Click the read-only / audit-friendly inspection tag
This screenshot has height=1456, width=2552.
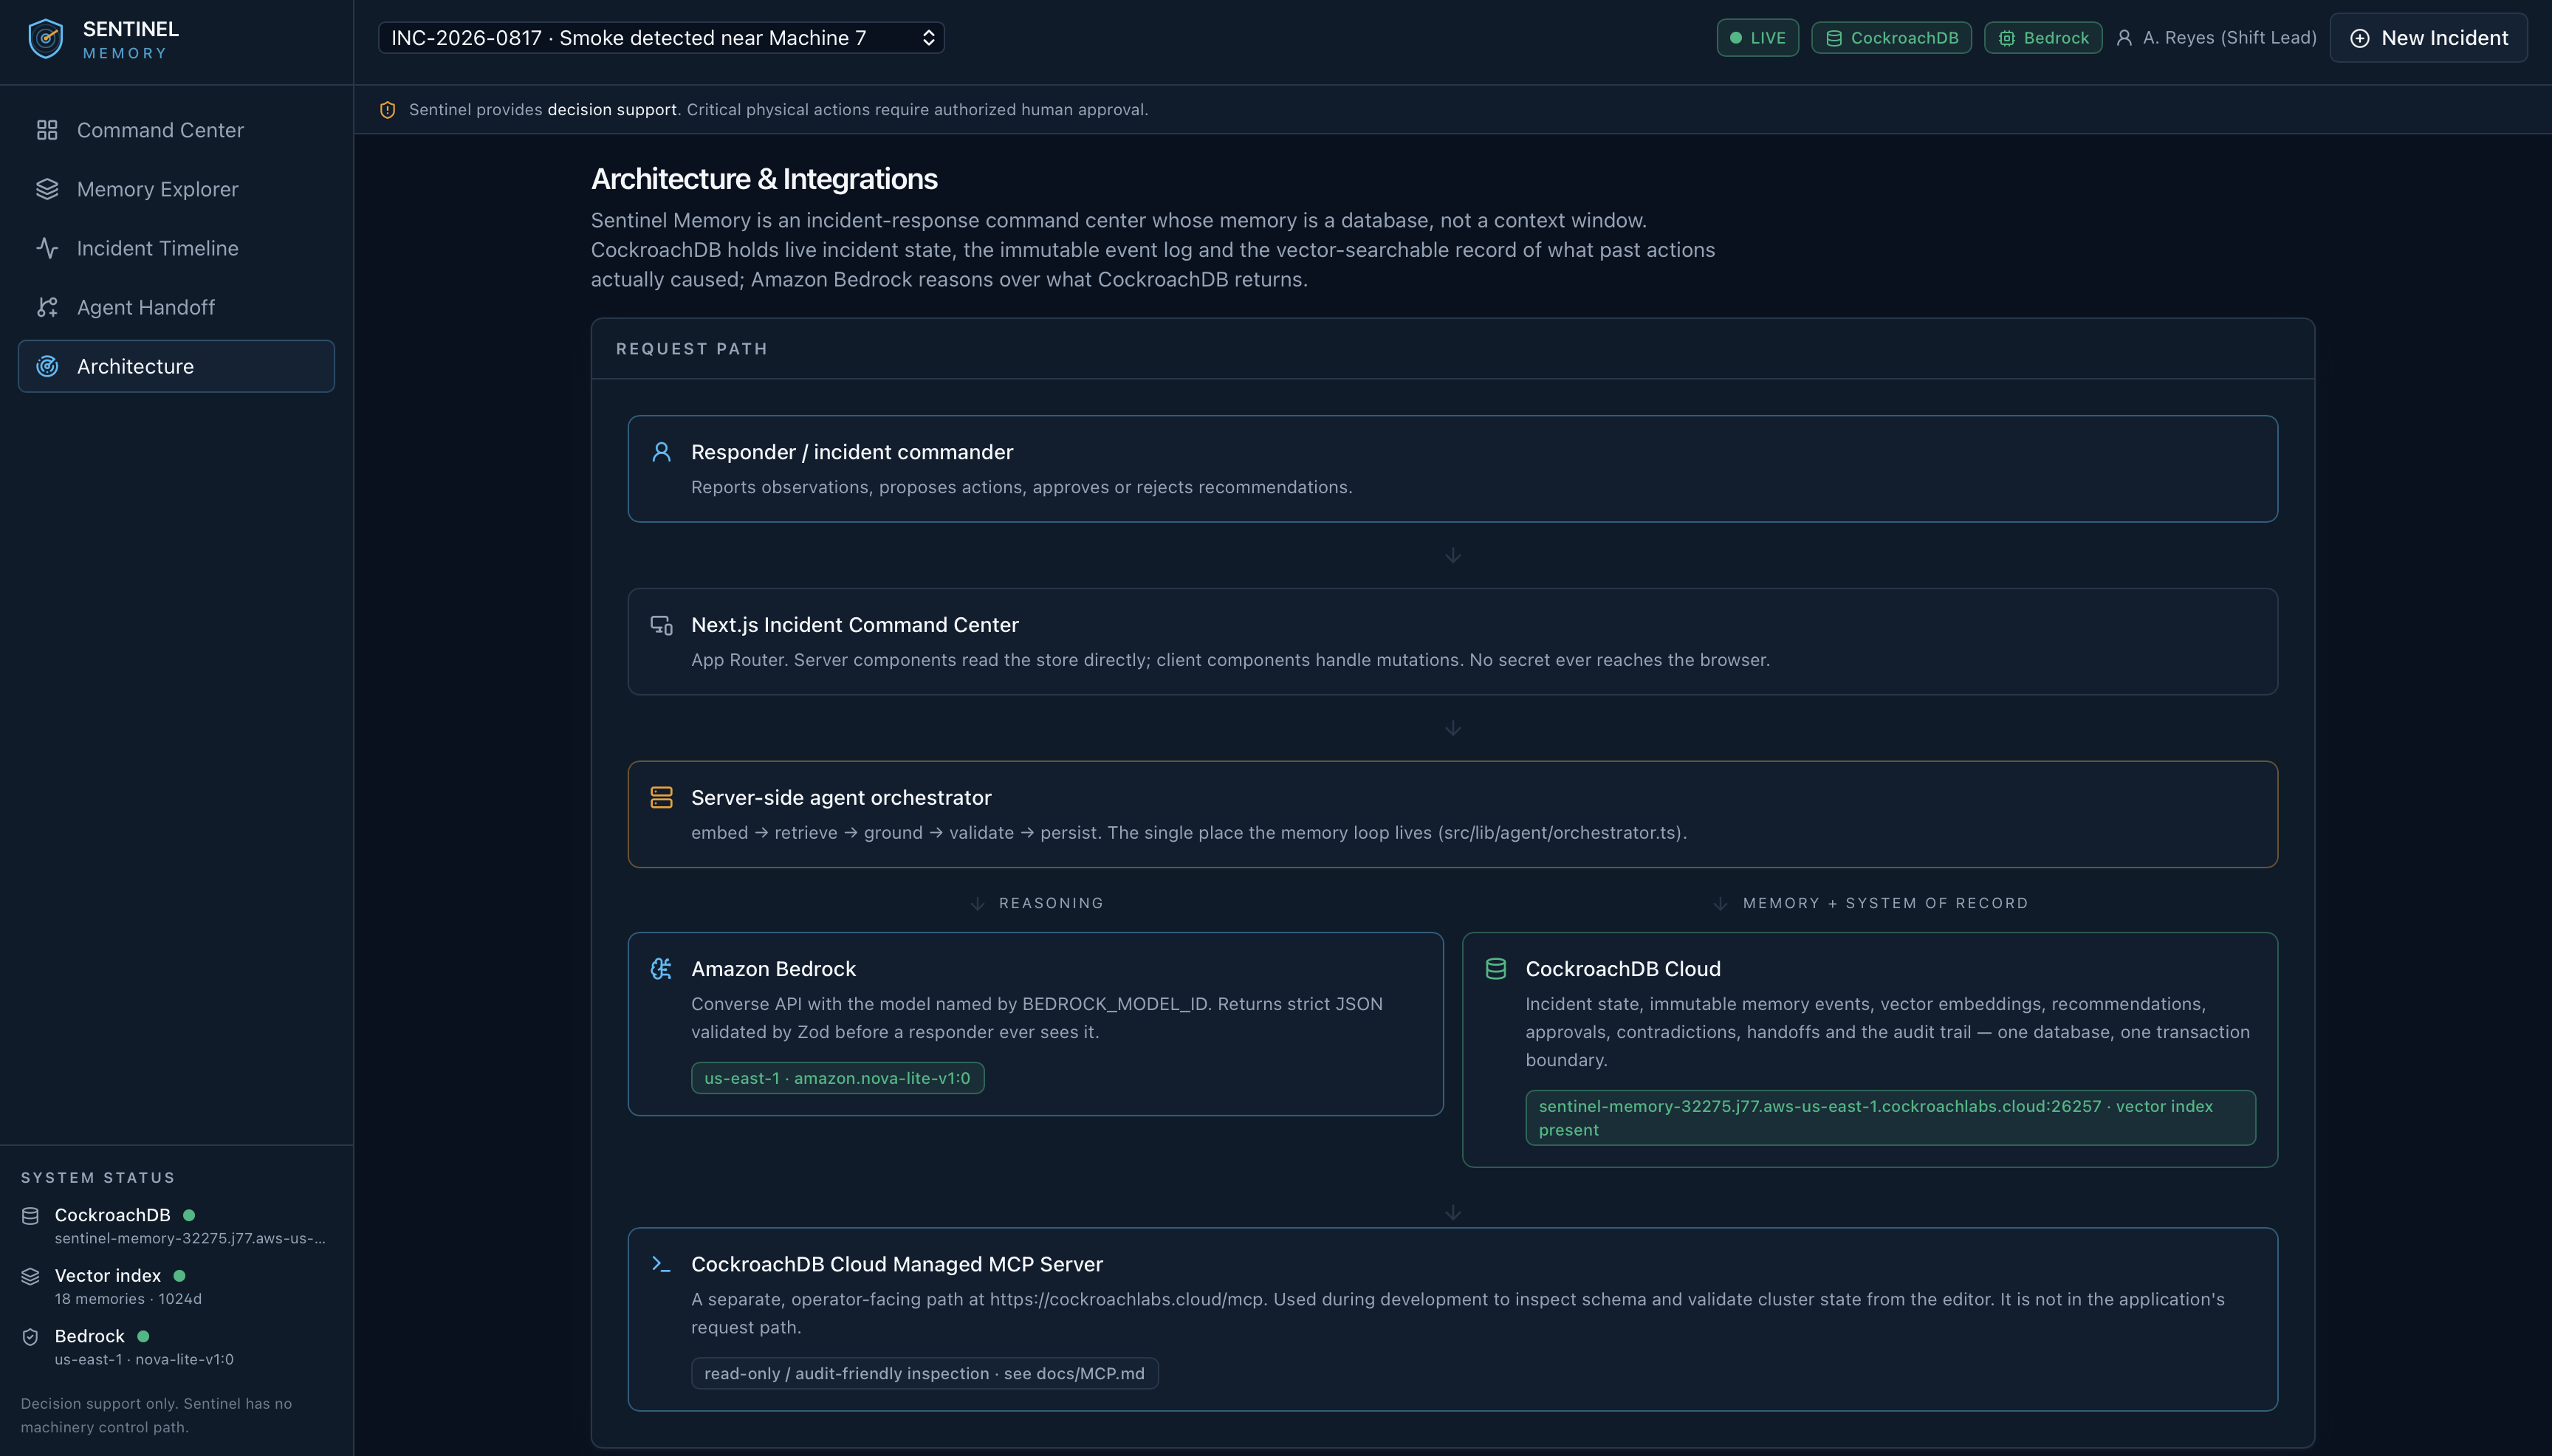[924, 1373]
